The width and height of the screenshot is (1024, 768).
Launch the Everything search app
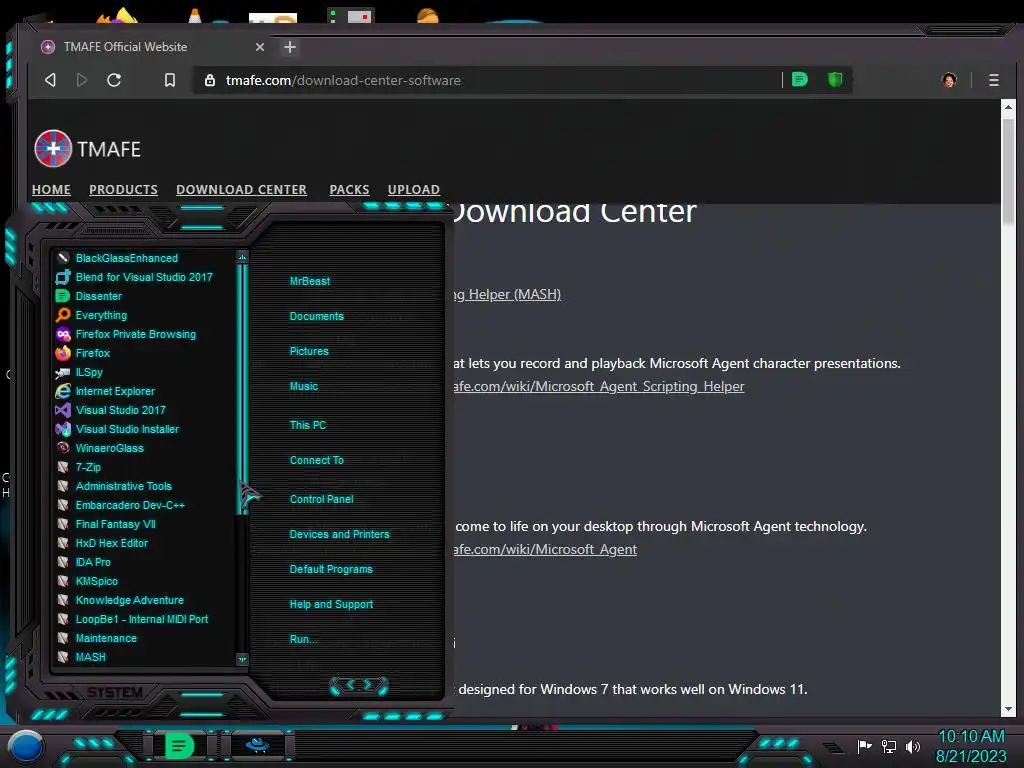click(x=92, y=315)
